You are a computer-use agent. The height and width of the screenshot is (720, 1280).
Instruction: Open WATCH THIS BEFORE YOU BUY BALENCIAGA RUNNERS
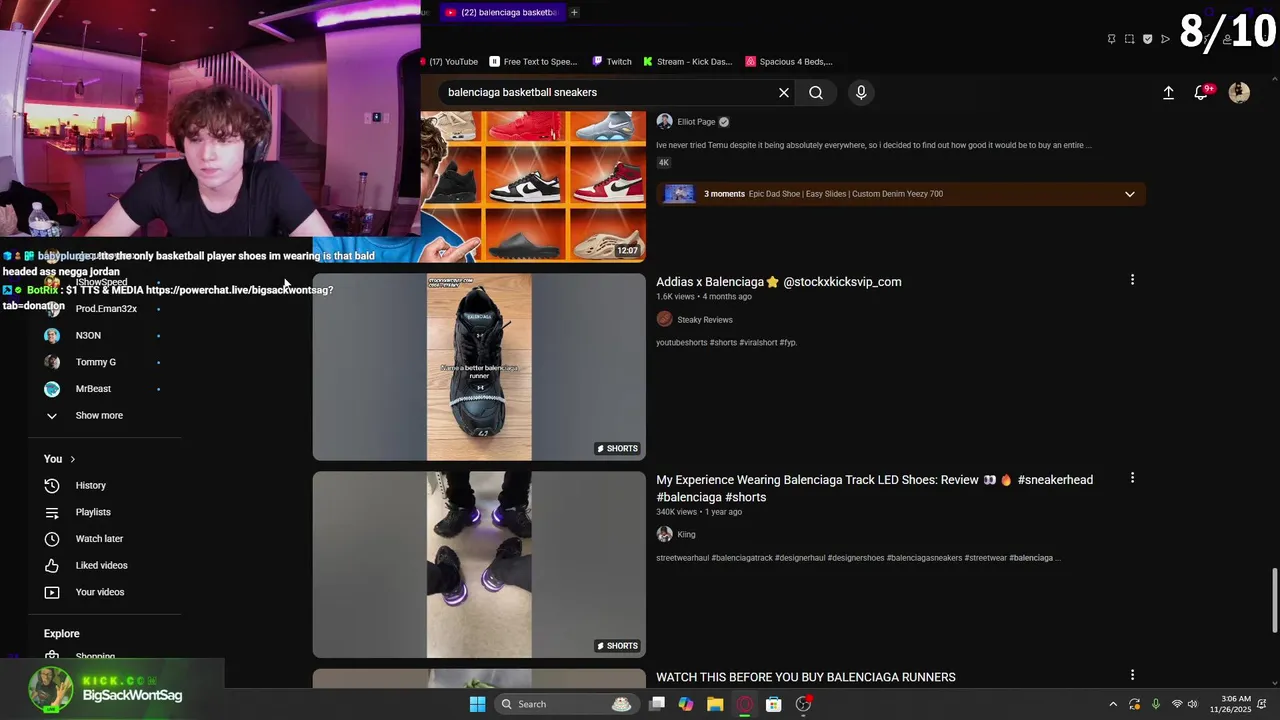806,677
